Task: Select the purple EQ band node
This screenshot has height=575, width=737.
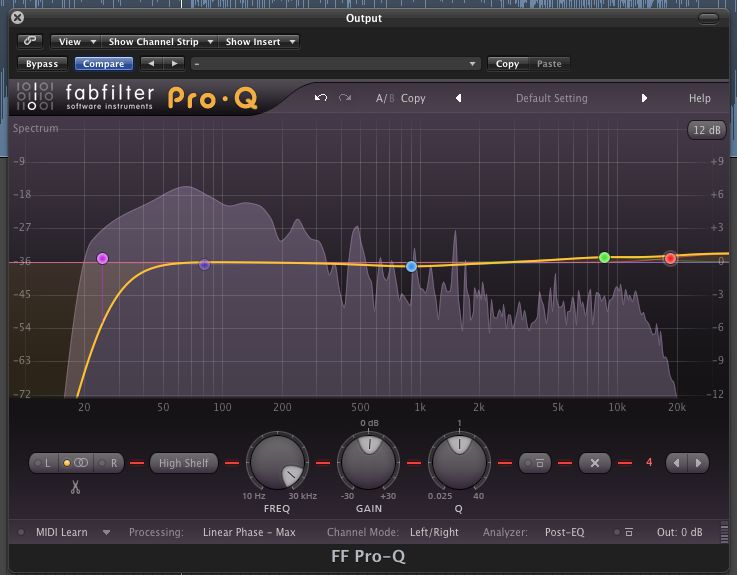Action: tap(204, 264)
